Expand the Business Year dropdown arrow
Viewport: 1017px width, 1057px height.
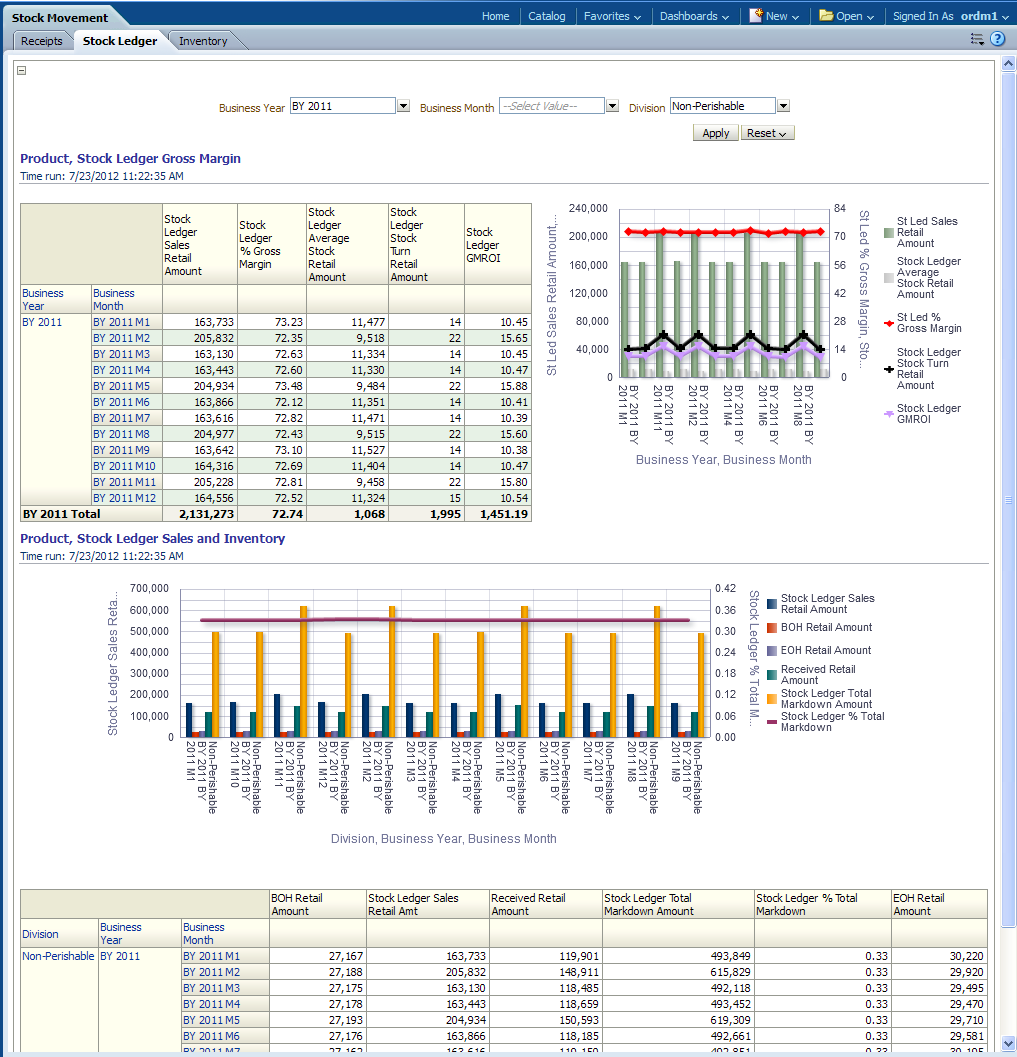pos(403,106)
